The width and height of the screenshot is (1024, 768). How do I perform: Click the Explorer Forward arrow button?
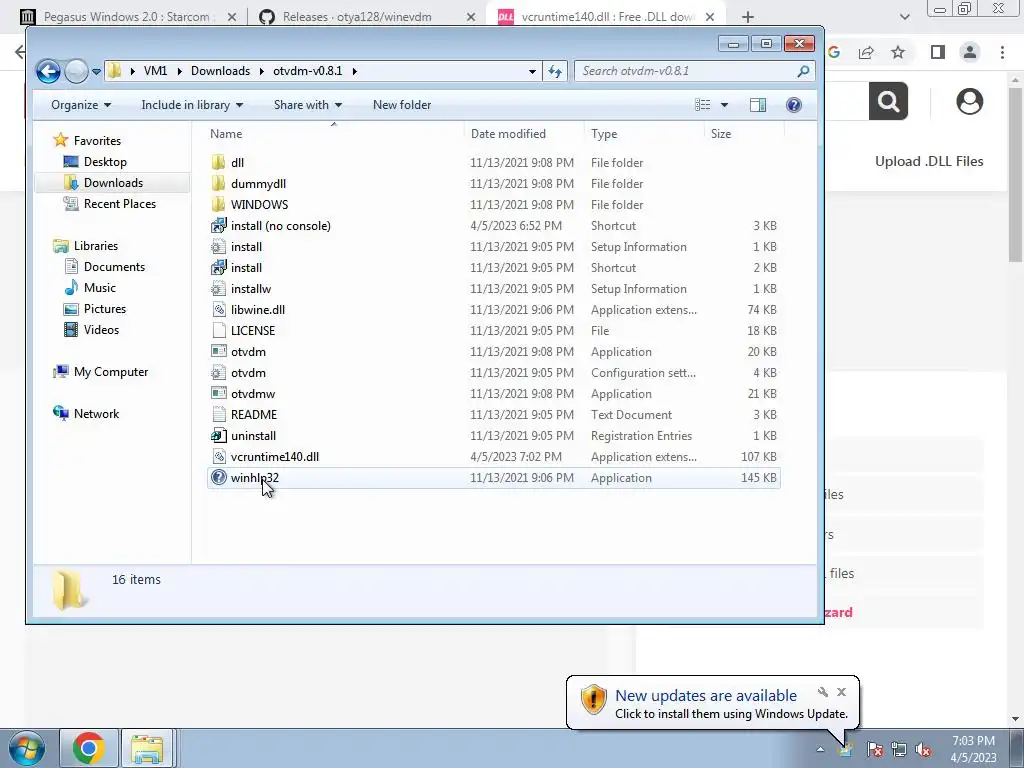pos(76,71)
